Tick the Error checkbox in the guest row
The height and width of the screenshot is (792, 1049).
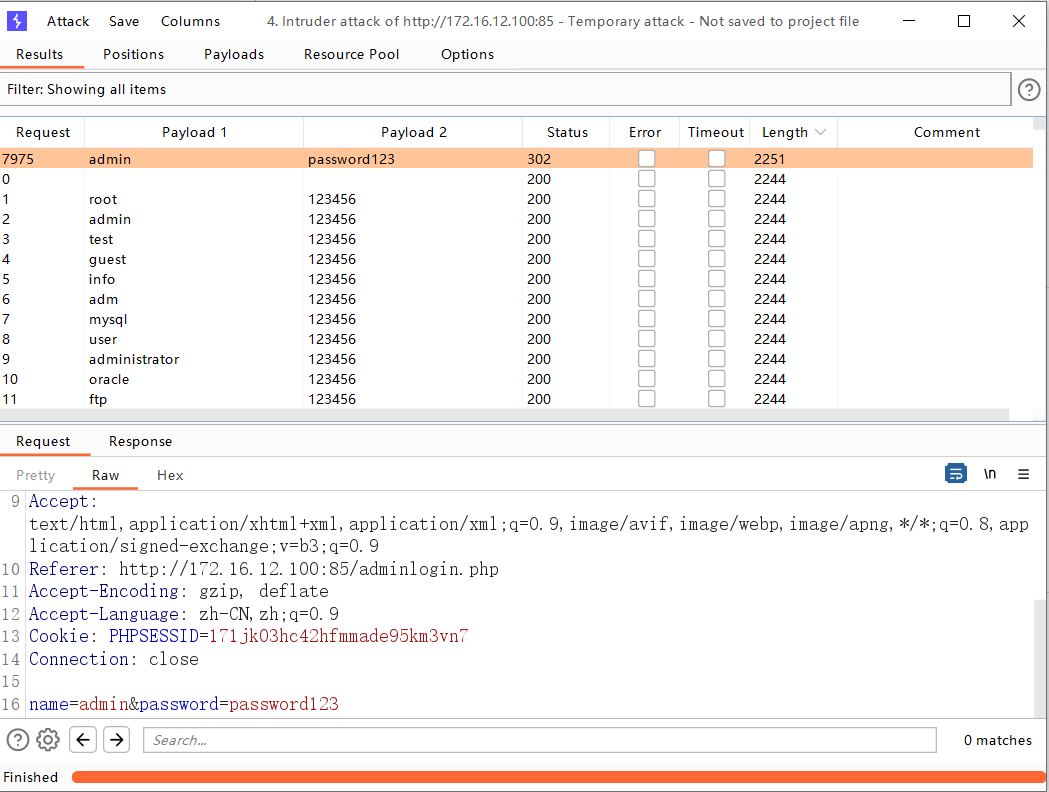pos(646,259)
